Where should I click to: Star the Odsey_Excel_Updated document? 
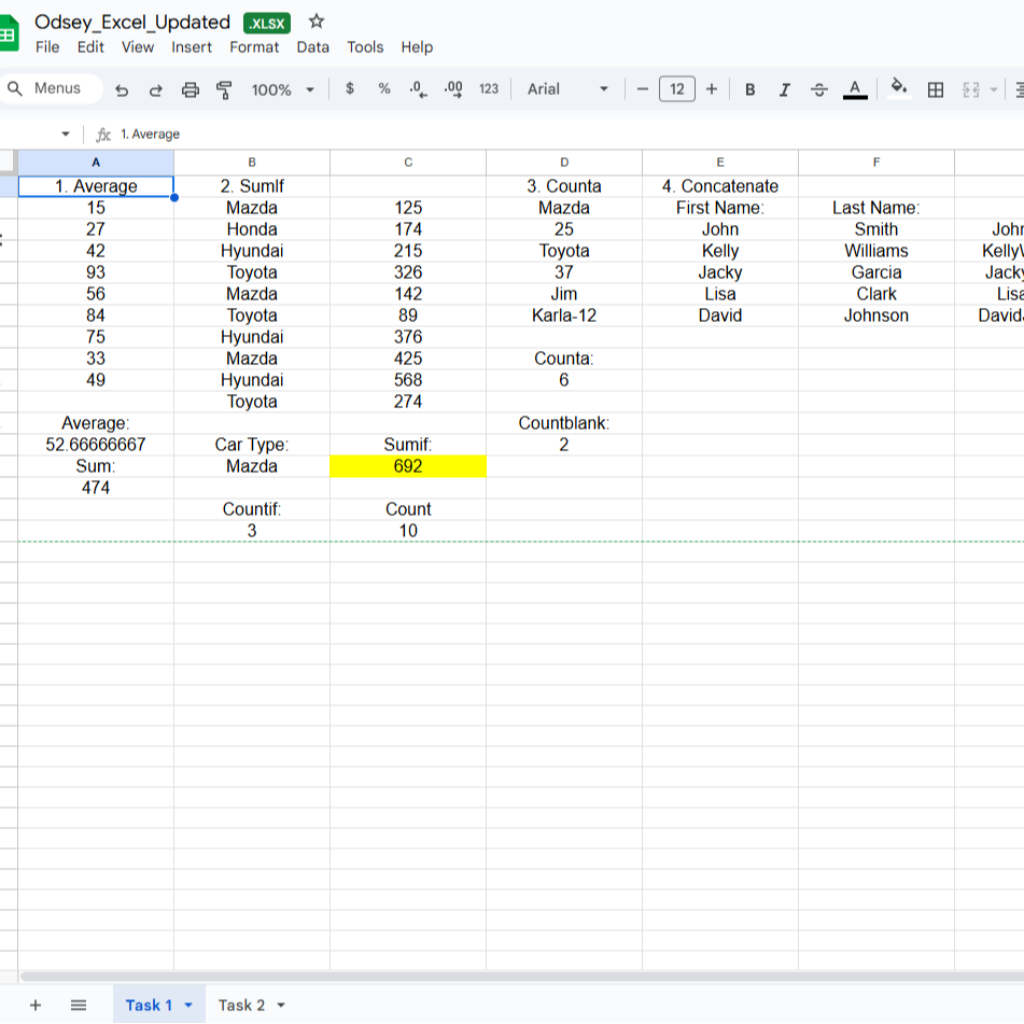(316, 21)
